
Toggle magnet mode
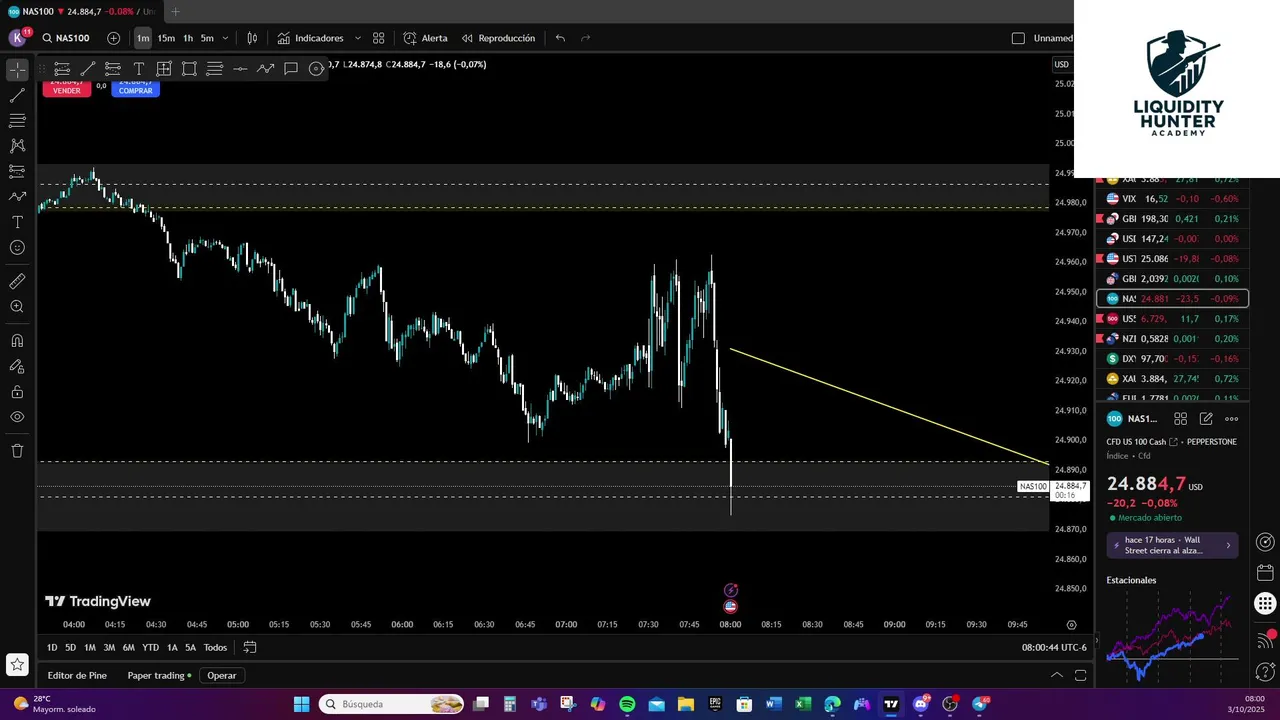(17, 341)
